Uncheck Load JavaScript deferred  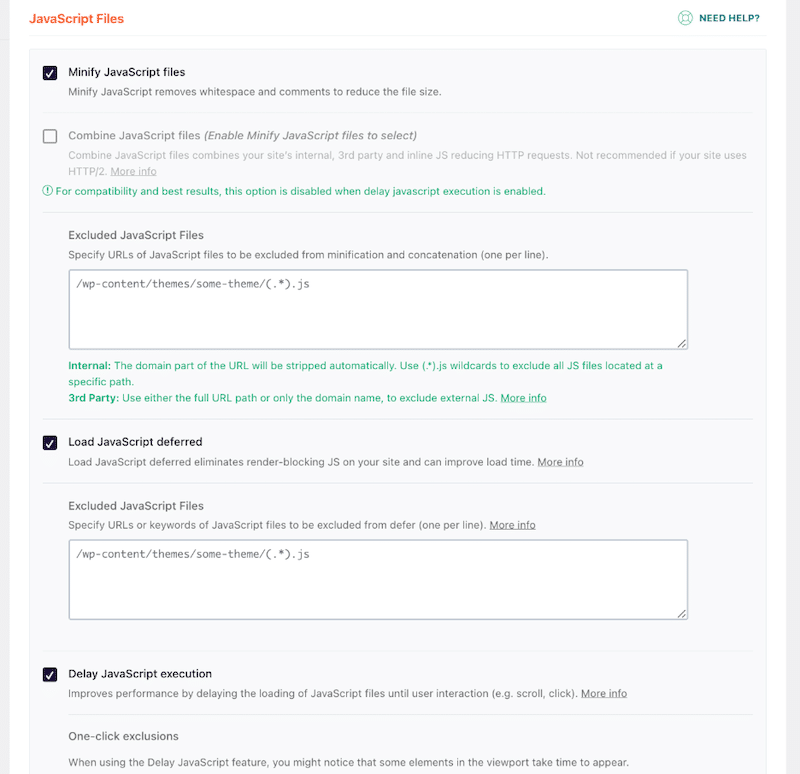pyautogui.click(x=49, y=442)
